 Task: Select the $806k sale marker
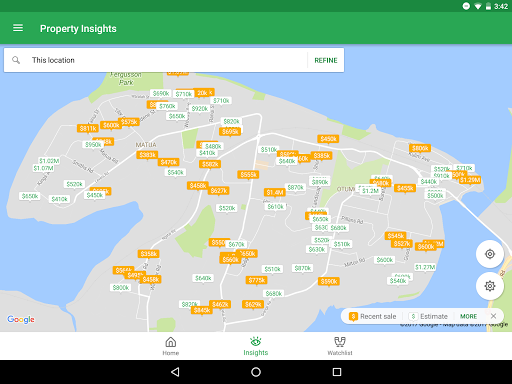[x=420, y=148]
